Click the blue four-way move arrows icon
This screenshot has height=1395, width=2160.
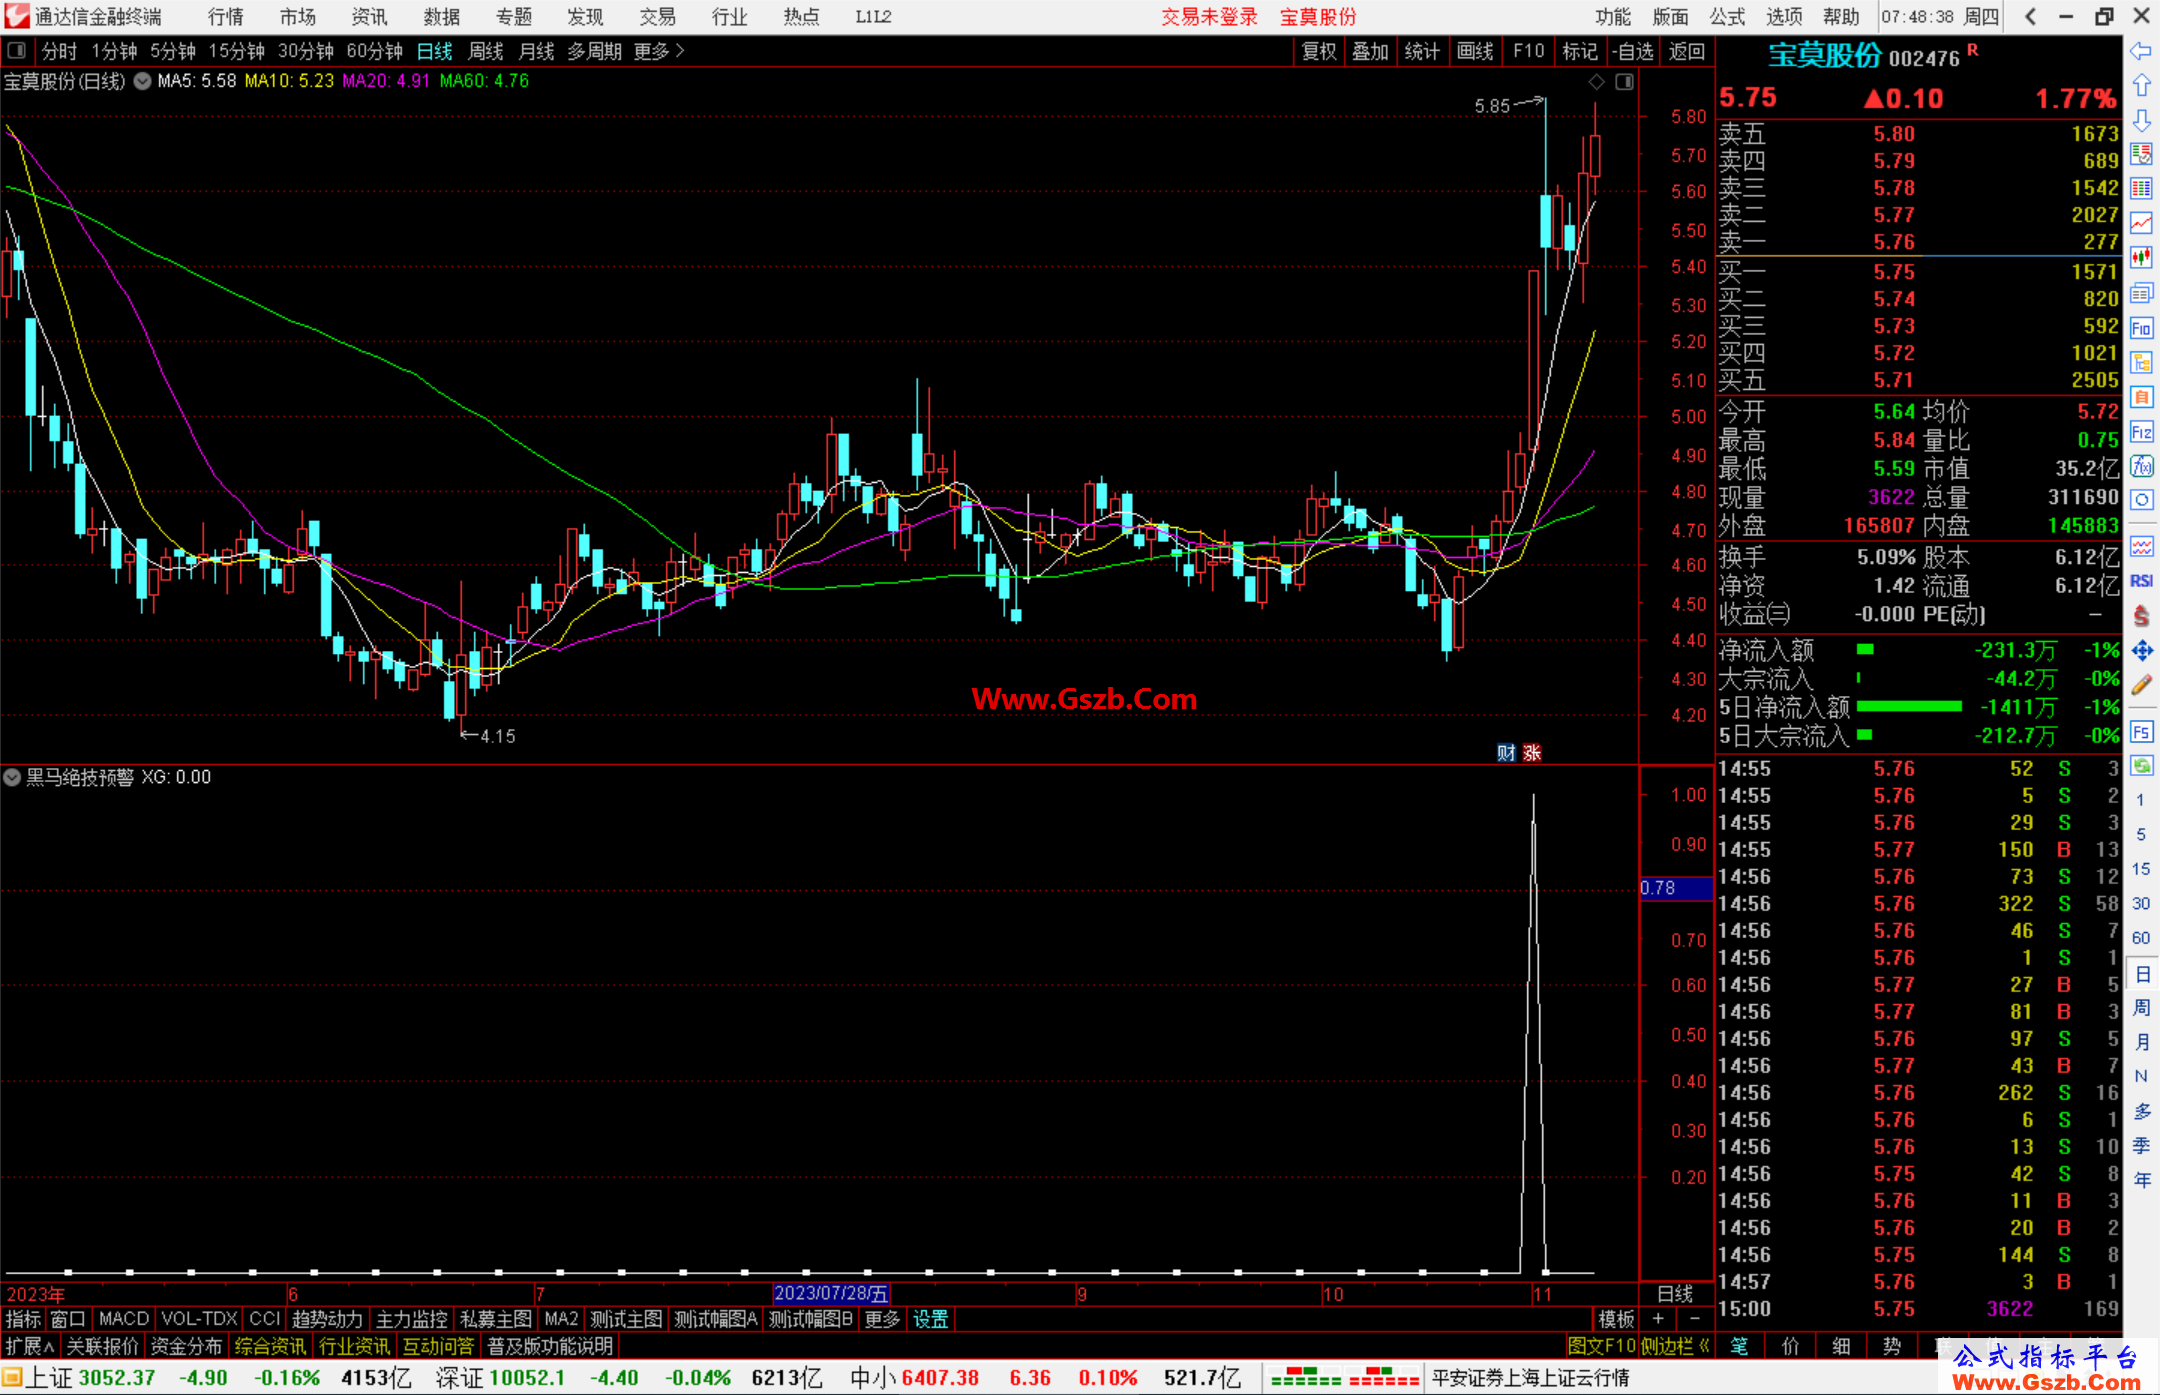[2141, 651]
